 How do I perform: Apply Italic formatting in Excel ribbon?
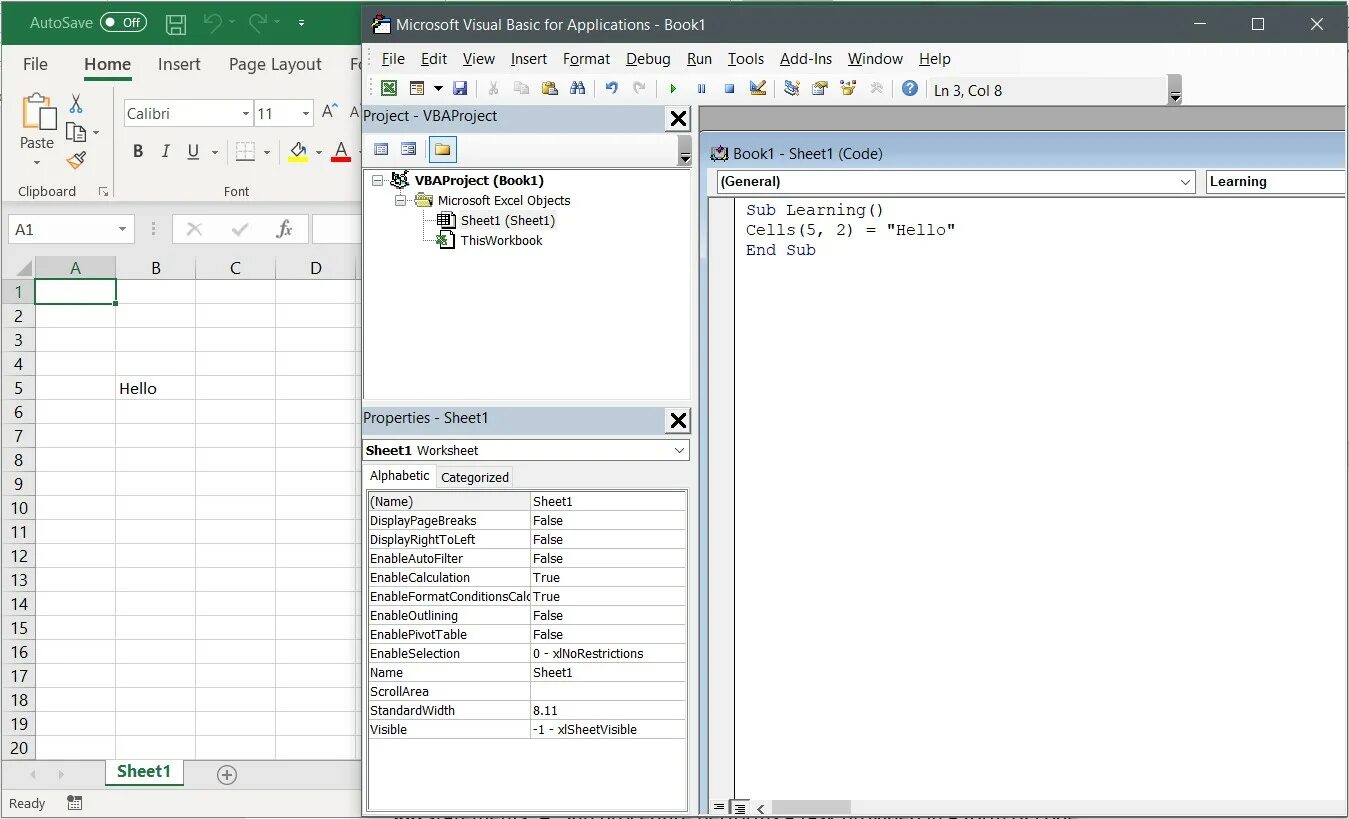point(165,152)
